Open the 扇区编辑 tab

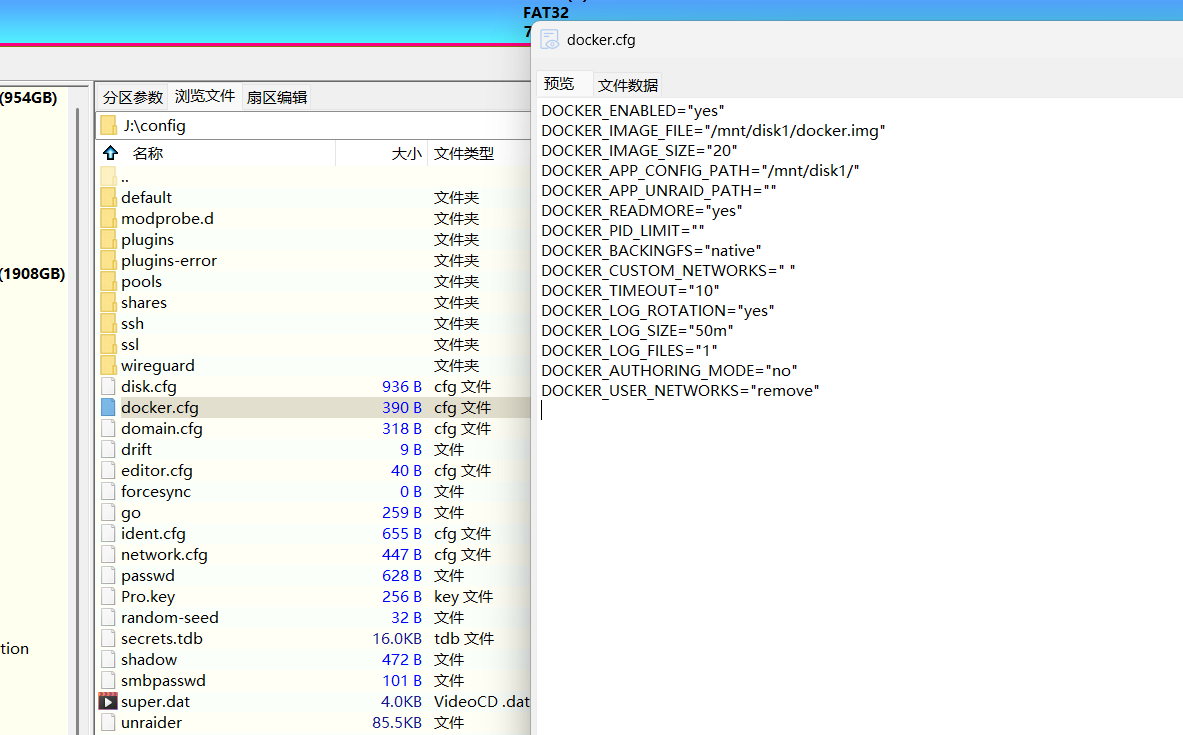point(277,97)
